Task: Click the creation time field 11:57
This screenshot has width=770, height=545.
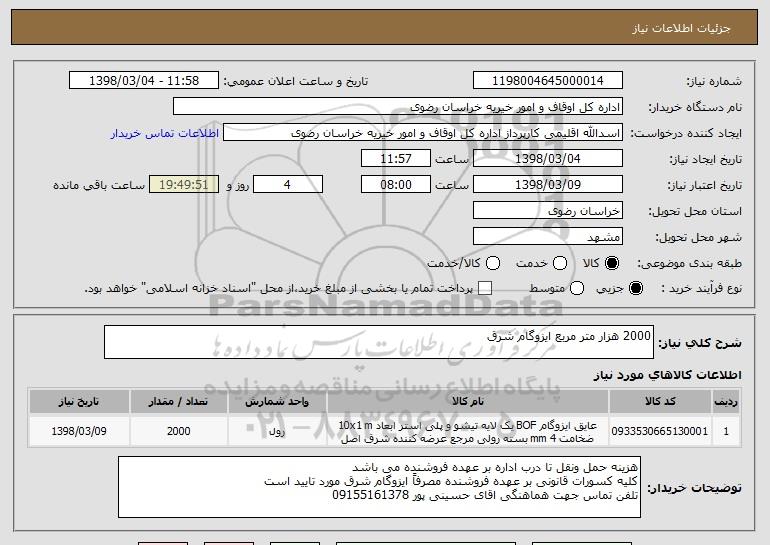Action: (396, 159)
